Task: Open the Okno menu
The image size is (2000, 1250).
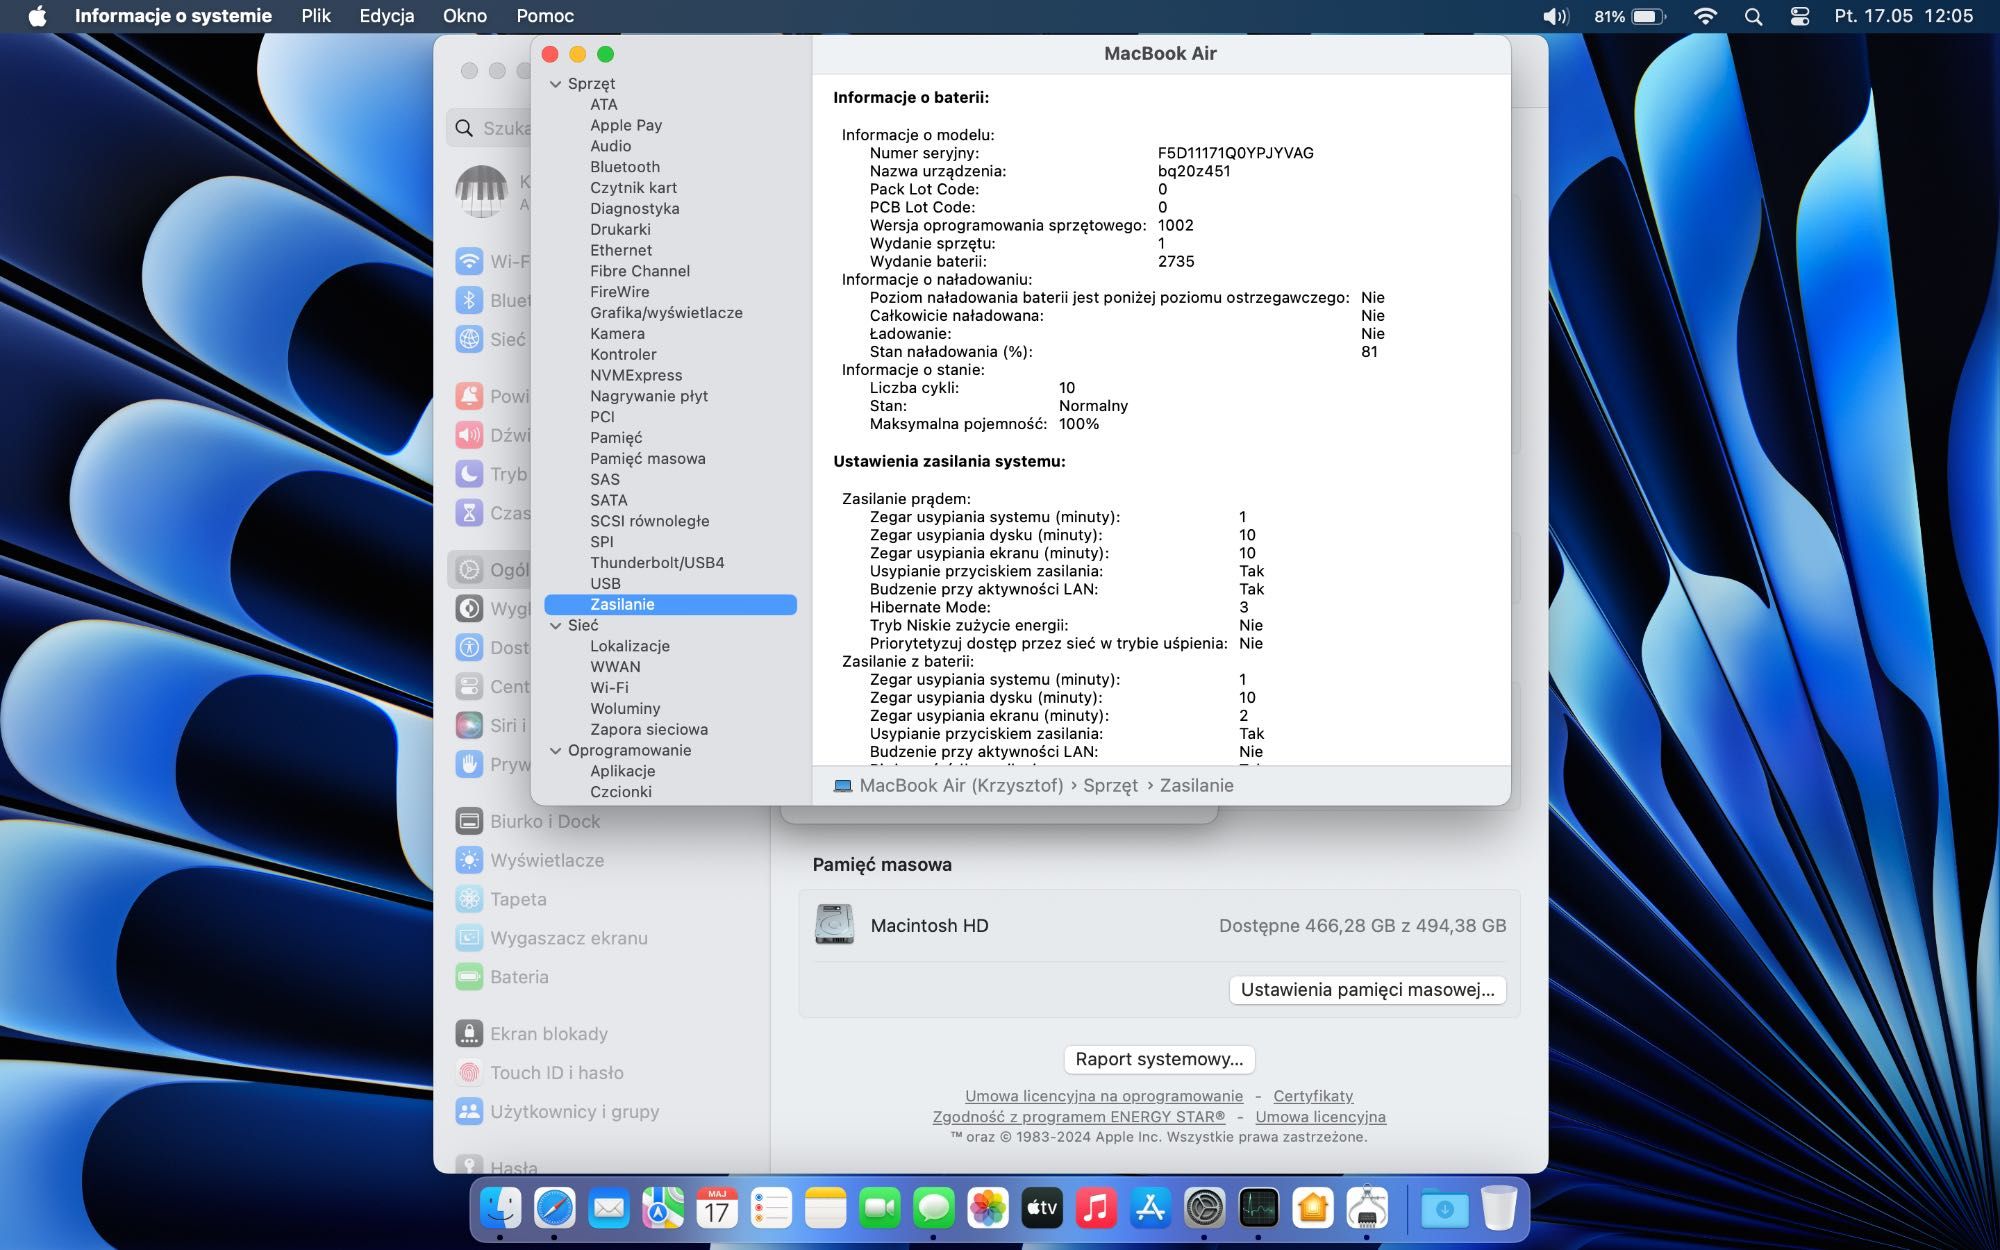Action: pos(465,16)
